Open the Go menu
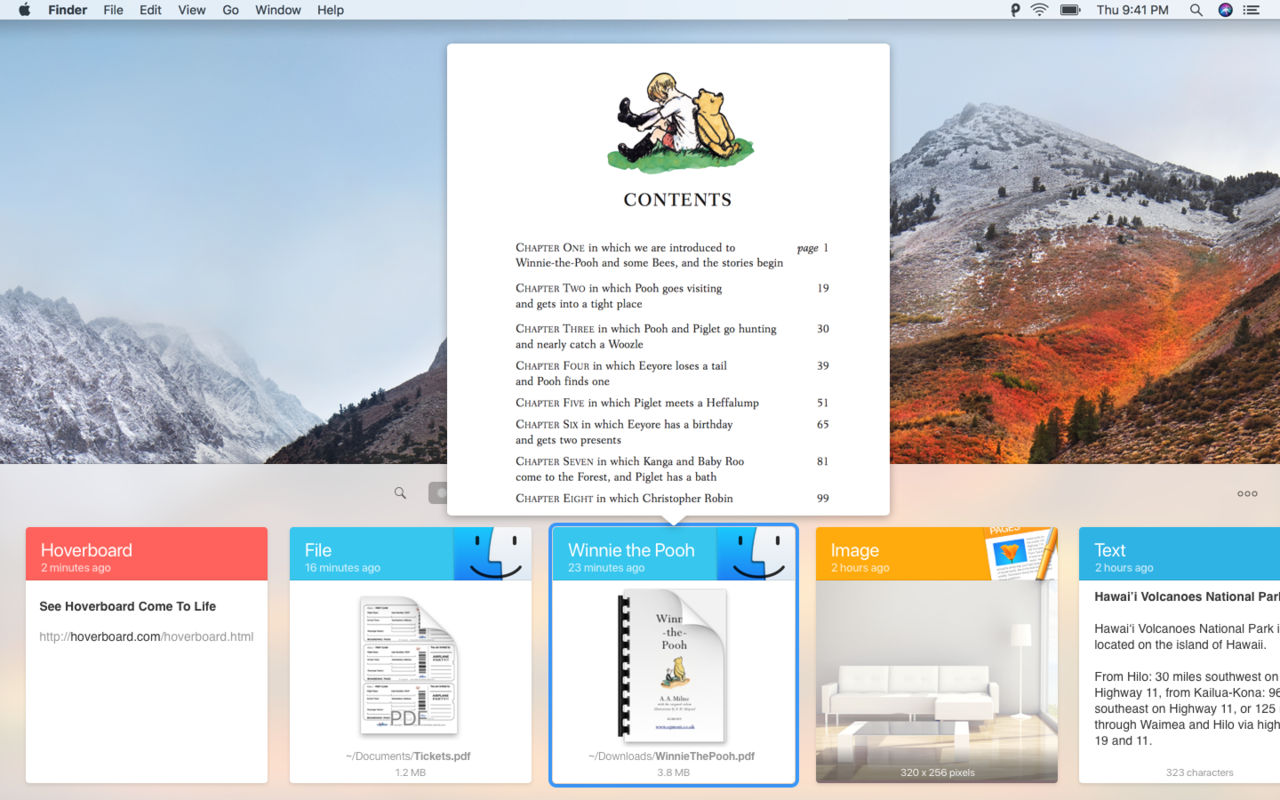Viewport: 1280px width, 800px height. click(231, 10)
